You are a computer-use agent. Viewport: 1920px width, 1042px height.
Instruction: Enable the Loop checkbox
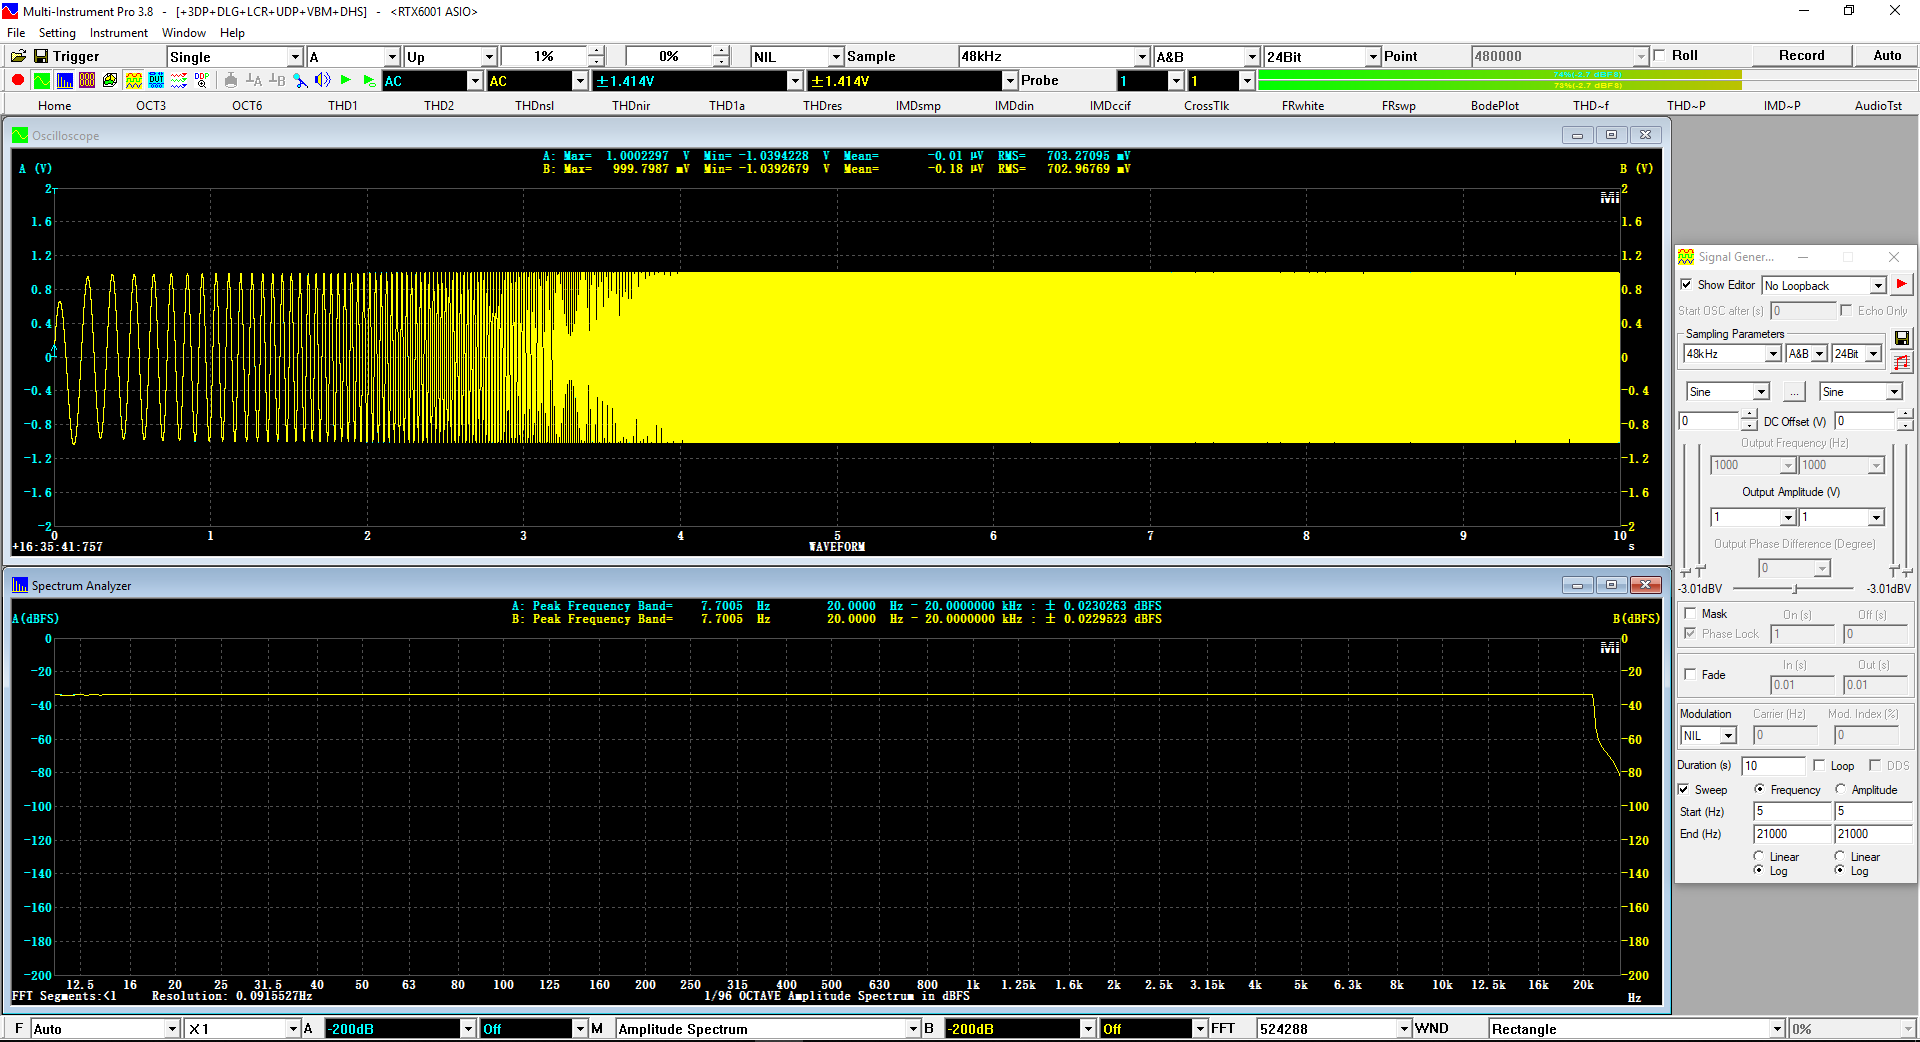[1819, 766]
